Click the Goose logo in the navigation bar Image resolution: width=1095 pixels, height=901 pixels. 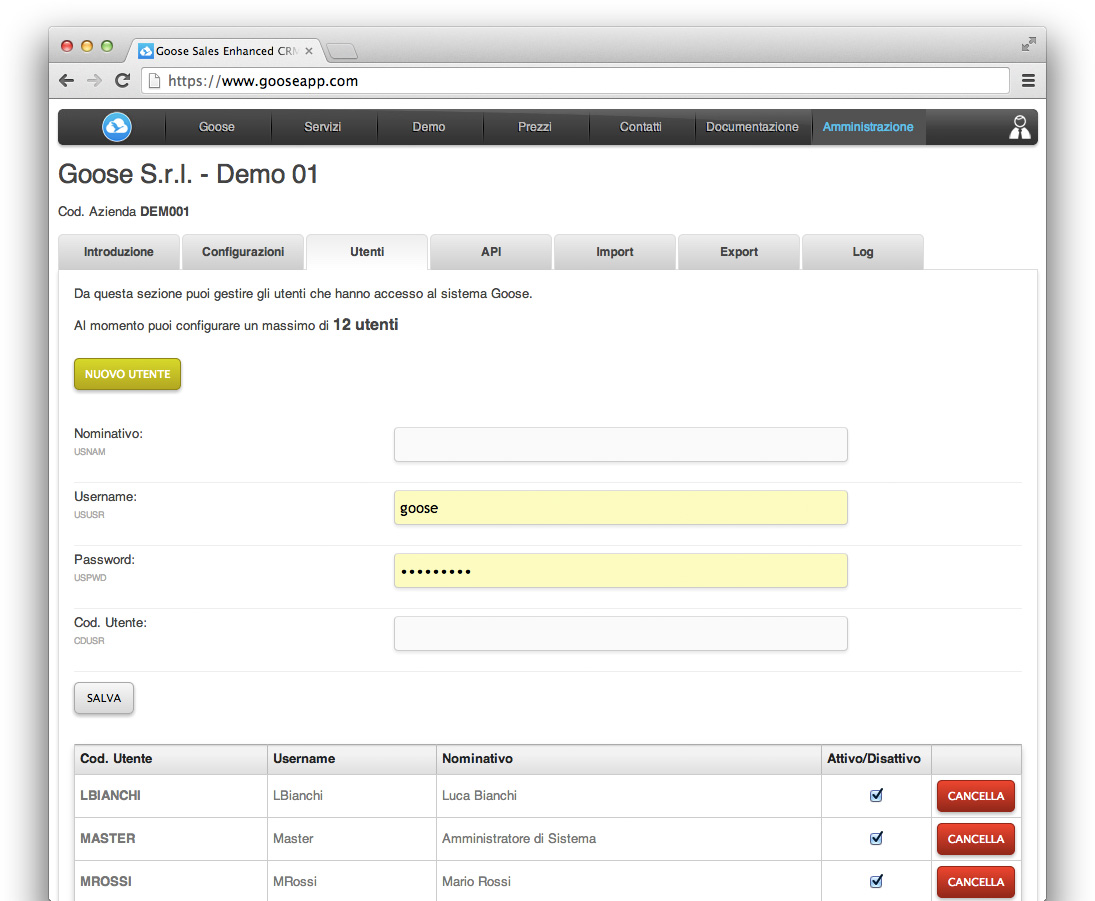click(117, 127)
